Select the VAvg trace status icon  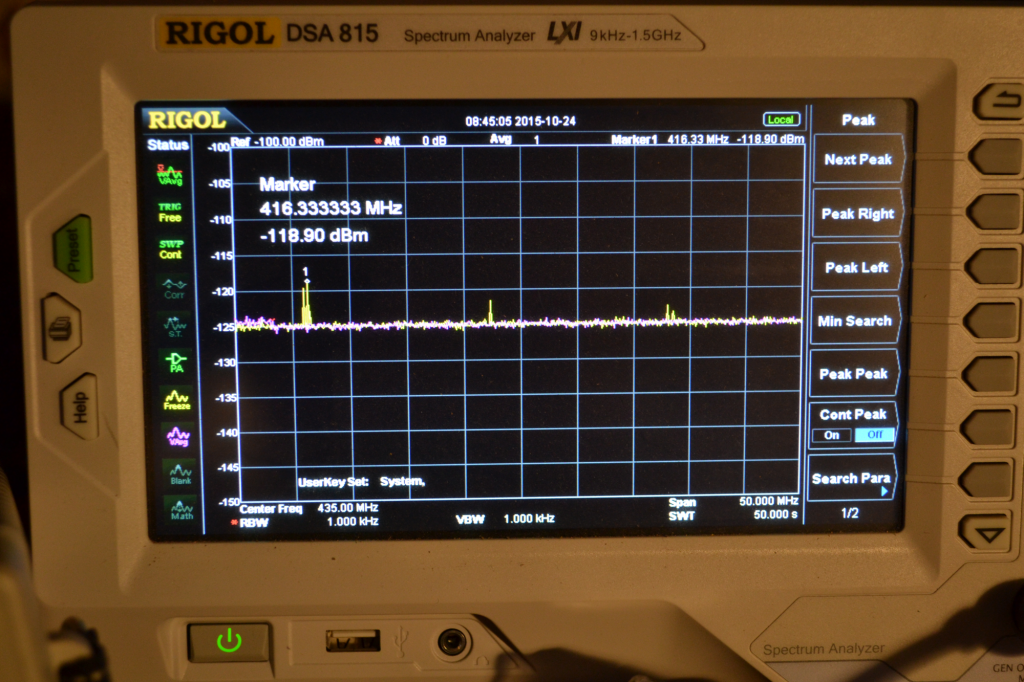(x=170, y=175)
